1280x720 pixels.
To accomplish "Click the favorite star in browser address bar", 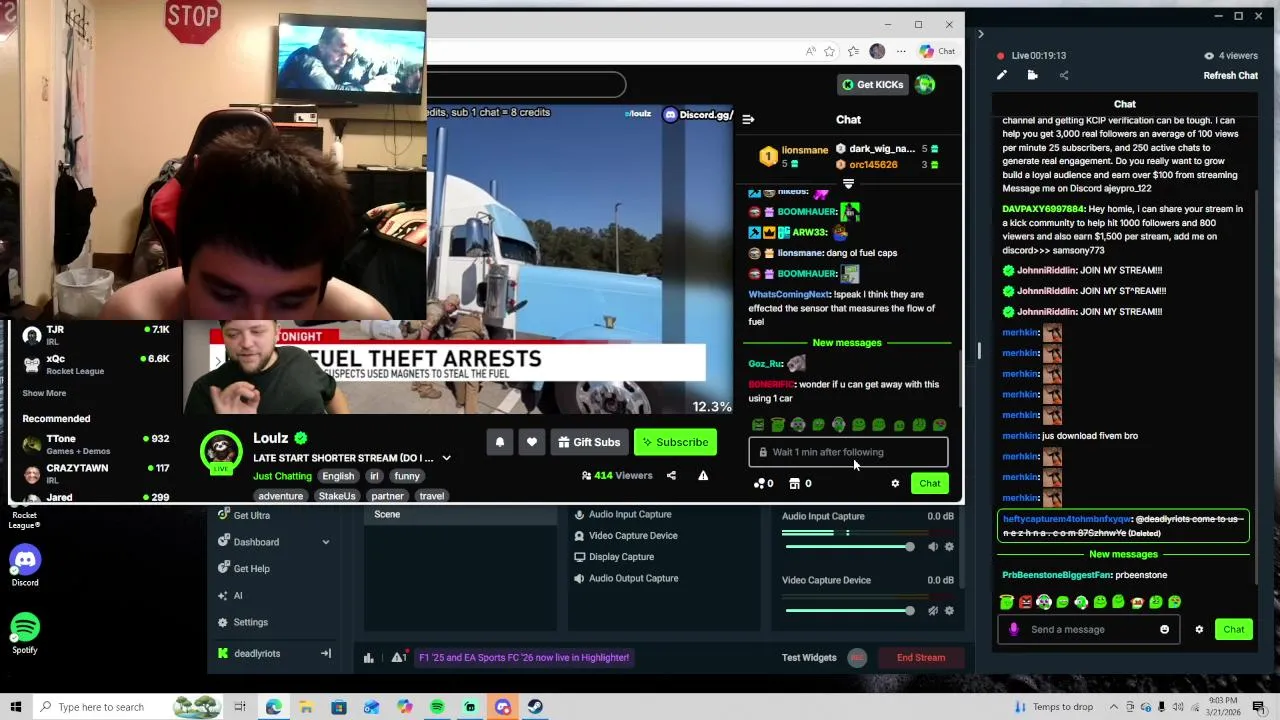I will (x=829, y=51).
